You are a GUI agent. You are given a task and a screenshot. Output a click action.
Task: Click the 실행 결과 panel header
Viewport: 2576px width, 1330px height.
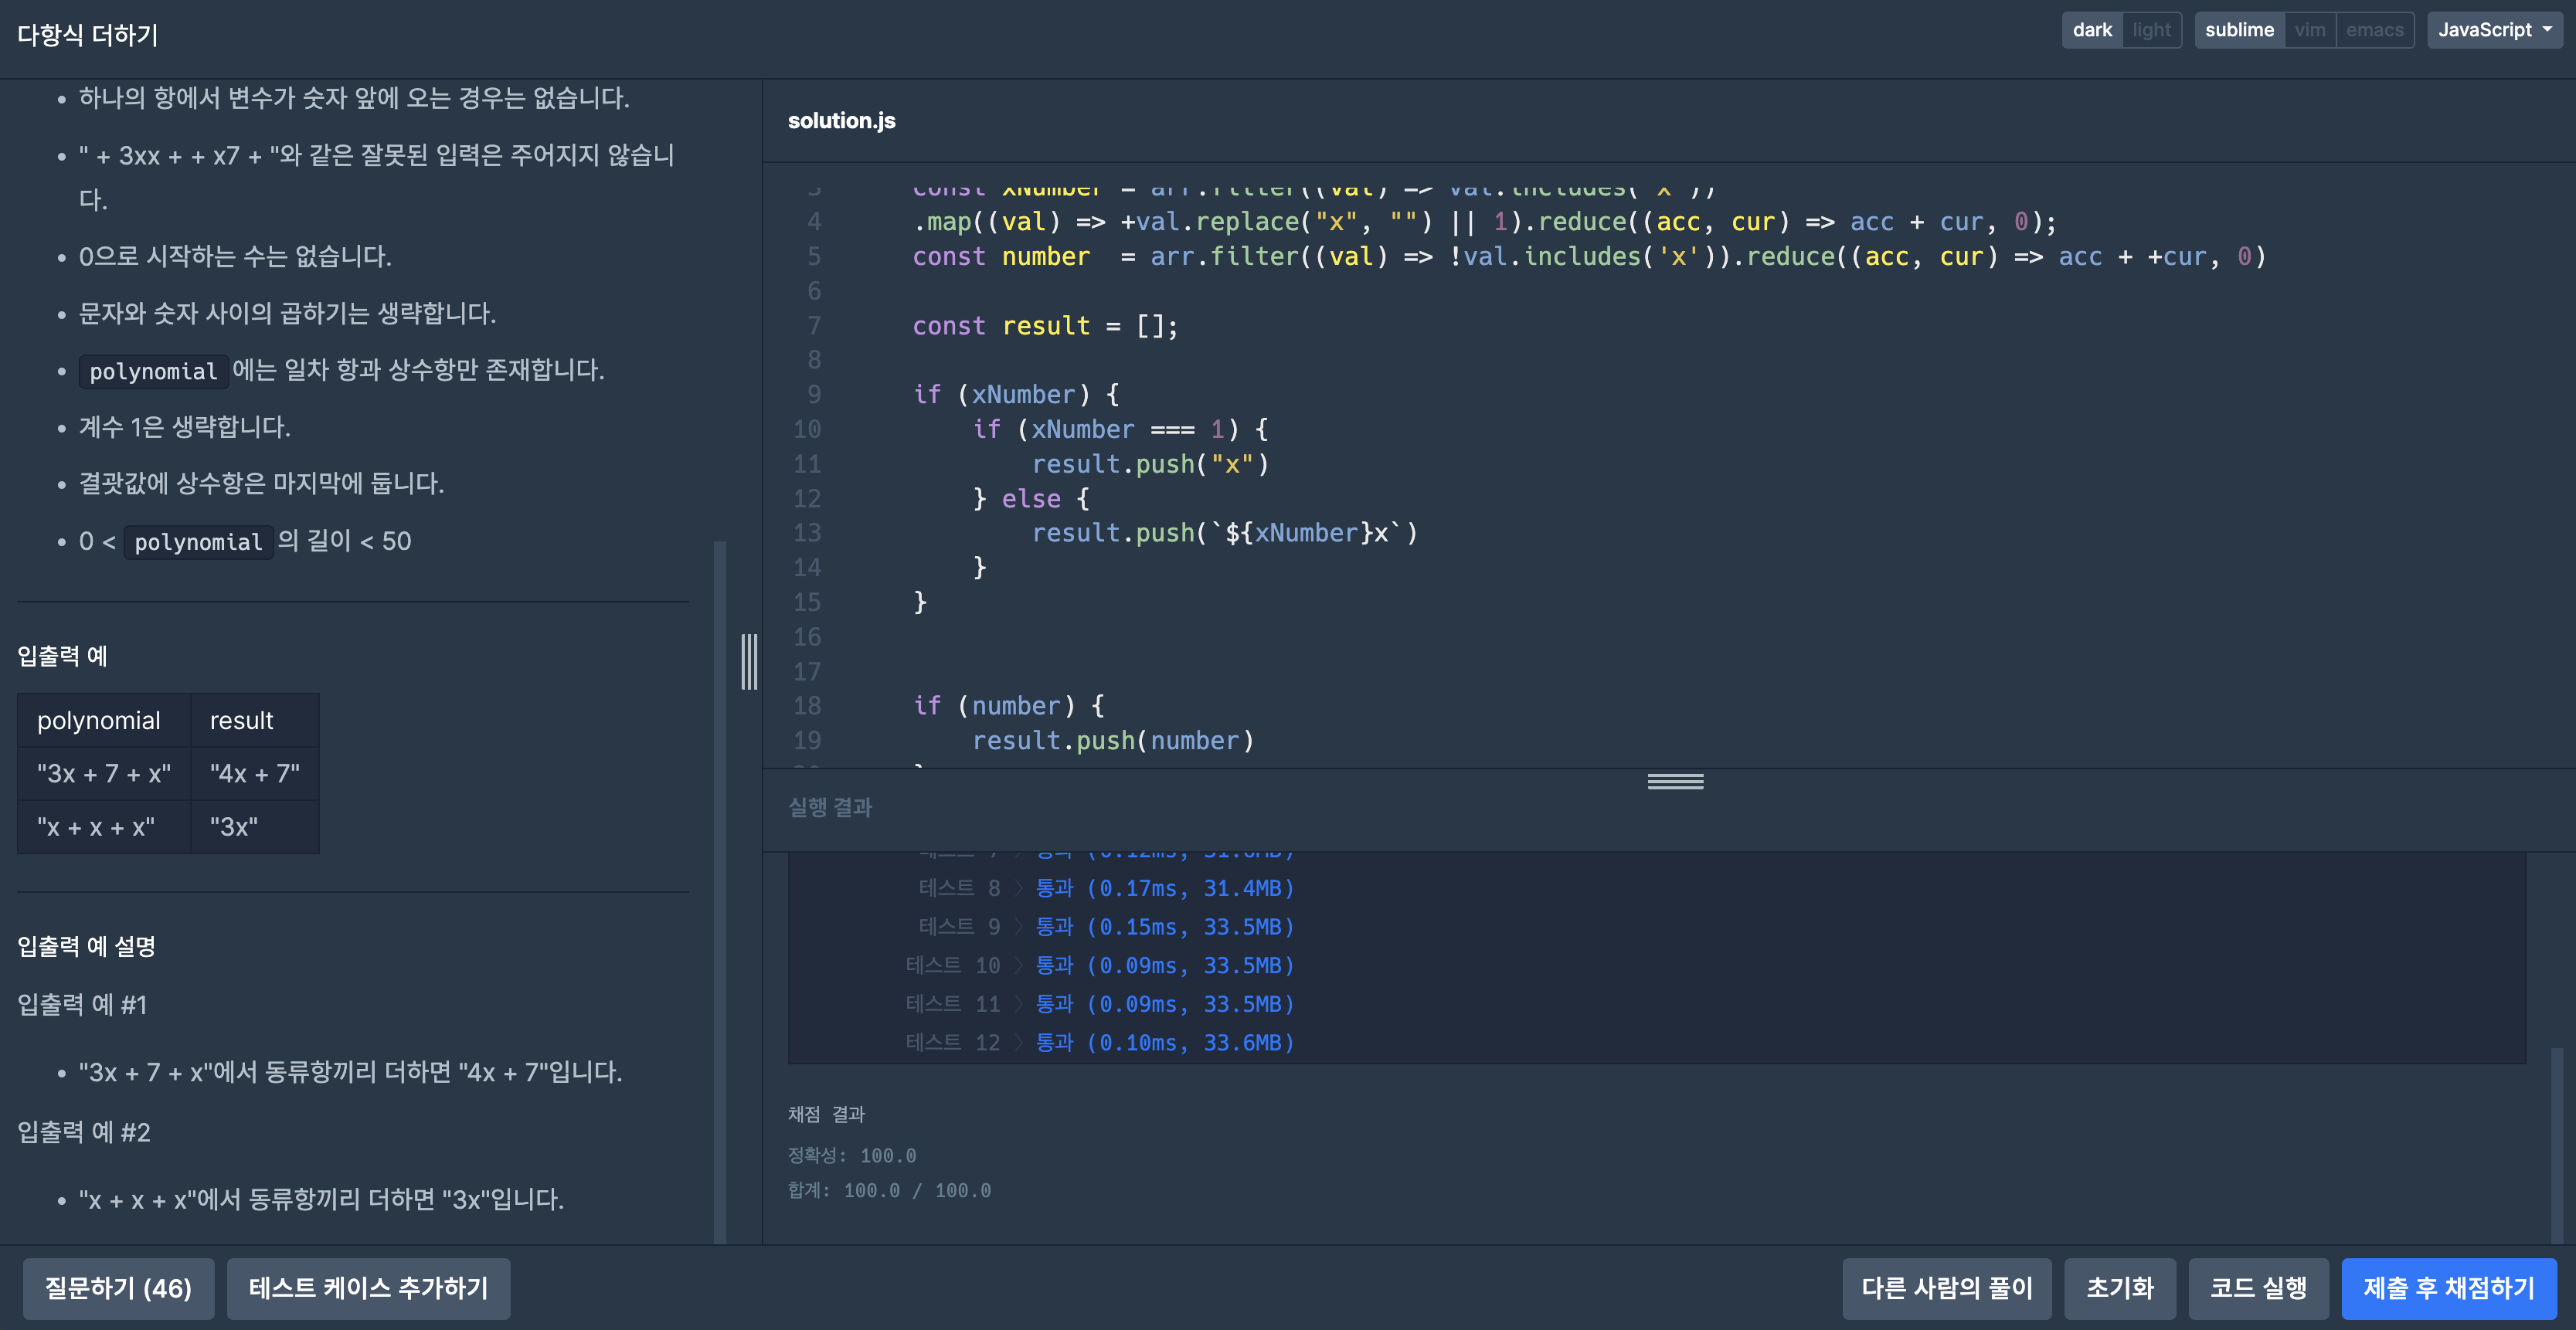click(x=830, y=807)
